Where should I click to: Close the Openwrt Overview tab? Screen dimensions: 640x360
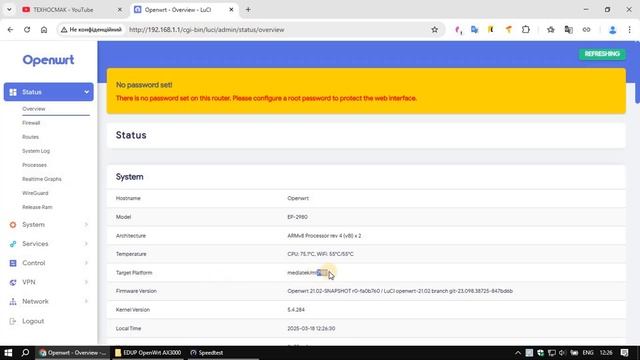pyautogui.click(x=231, y=9)
